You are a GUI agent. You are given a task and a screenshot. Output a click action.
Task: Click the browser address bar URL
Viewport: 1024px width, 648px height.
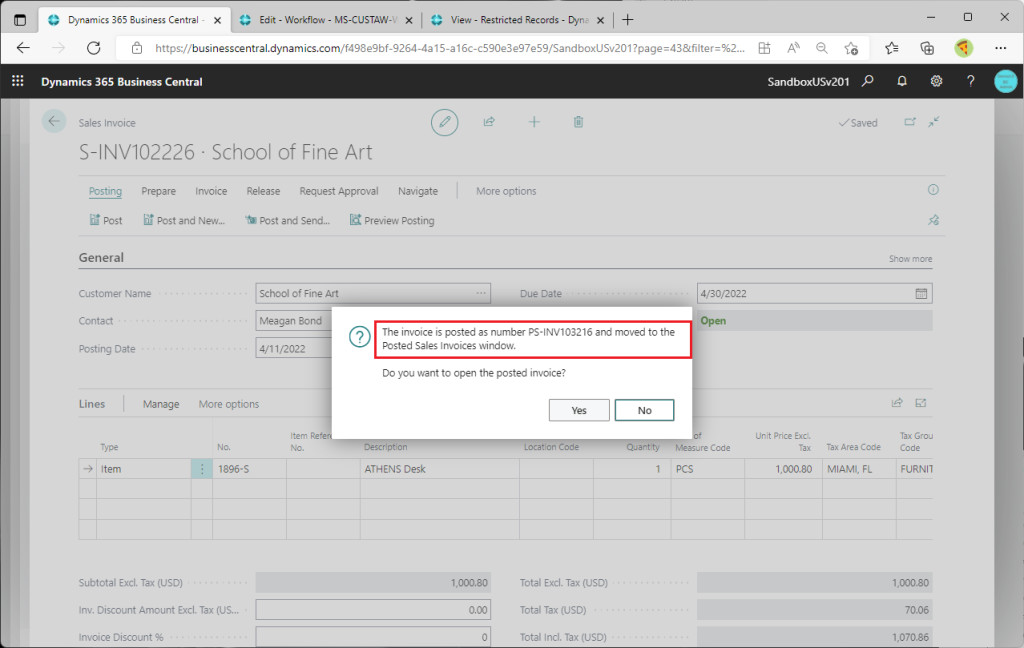(x=449, y=48)
